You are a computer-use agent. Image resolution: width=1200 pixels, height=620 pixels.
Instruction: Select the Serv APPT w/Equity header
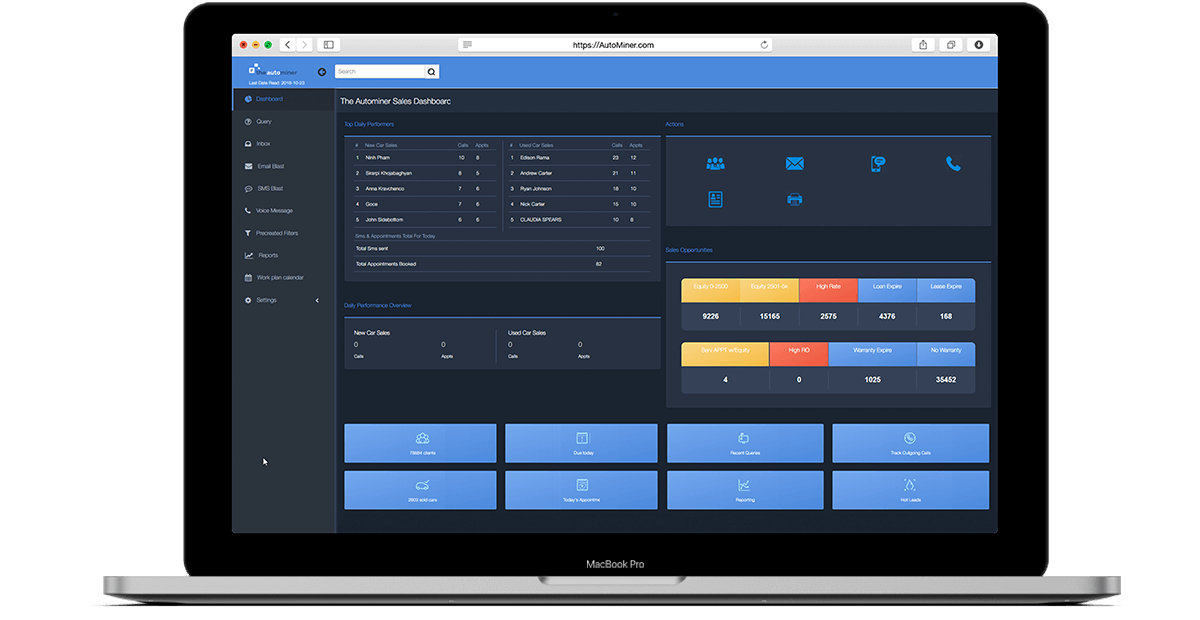[725, 354]
